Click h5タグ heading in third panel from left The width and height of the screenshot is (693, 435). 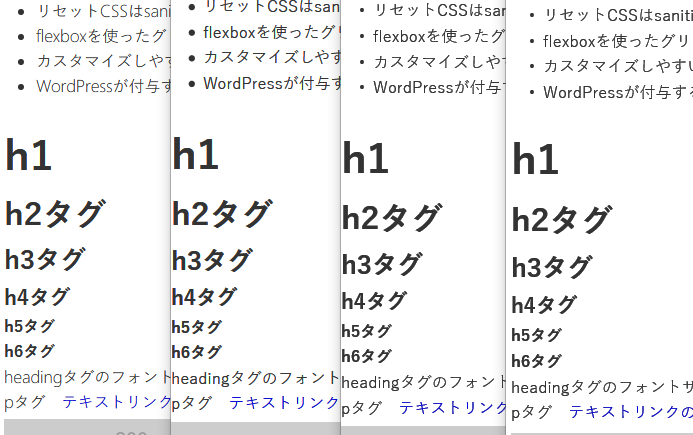click(366, 331)
